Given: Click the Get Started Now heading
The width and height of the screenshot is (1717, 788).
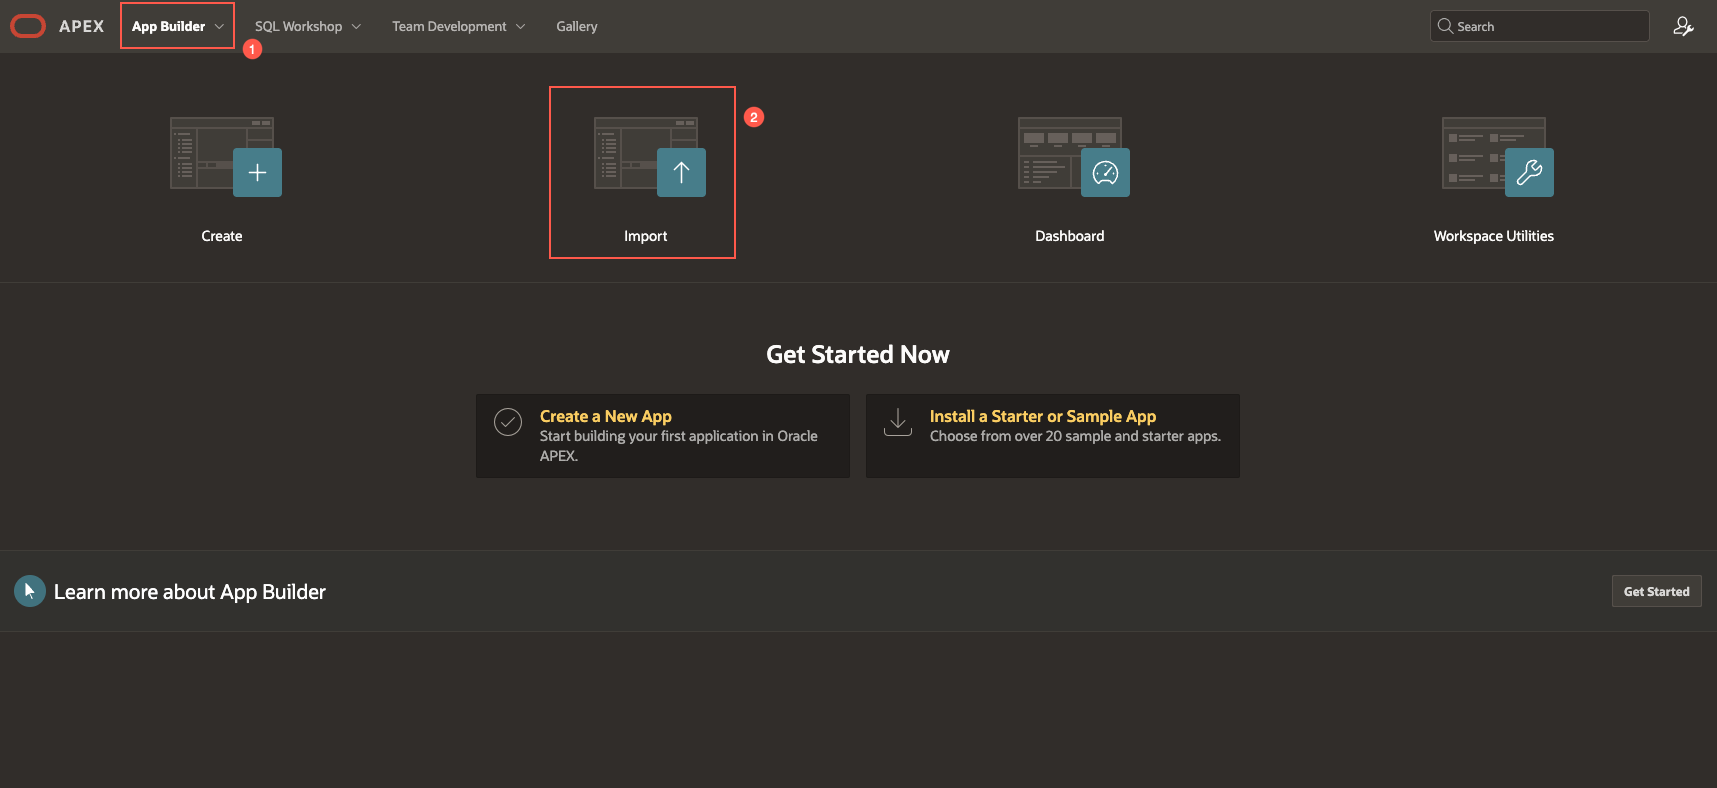Looking at the screenshot, I should pos(858,355).
